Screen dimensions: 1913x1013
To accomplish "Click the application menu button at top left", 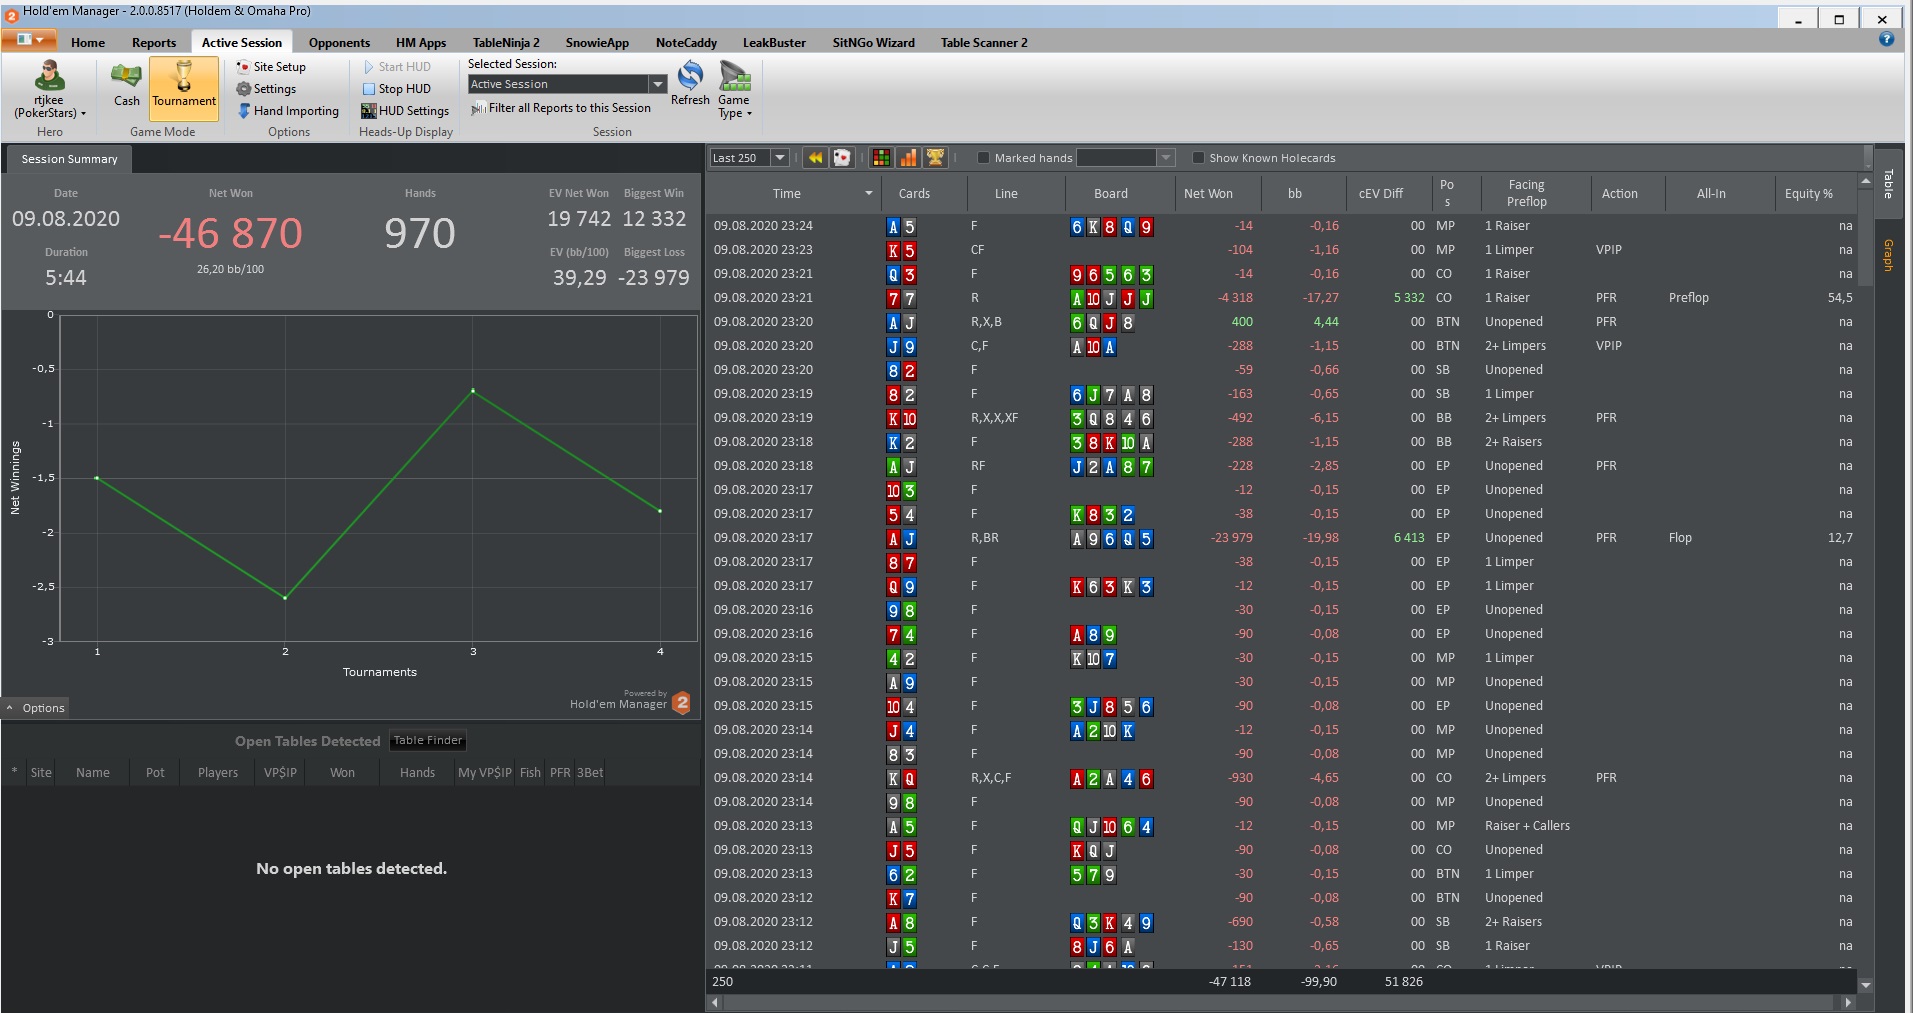I will [x=29, y=40].
